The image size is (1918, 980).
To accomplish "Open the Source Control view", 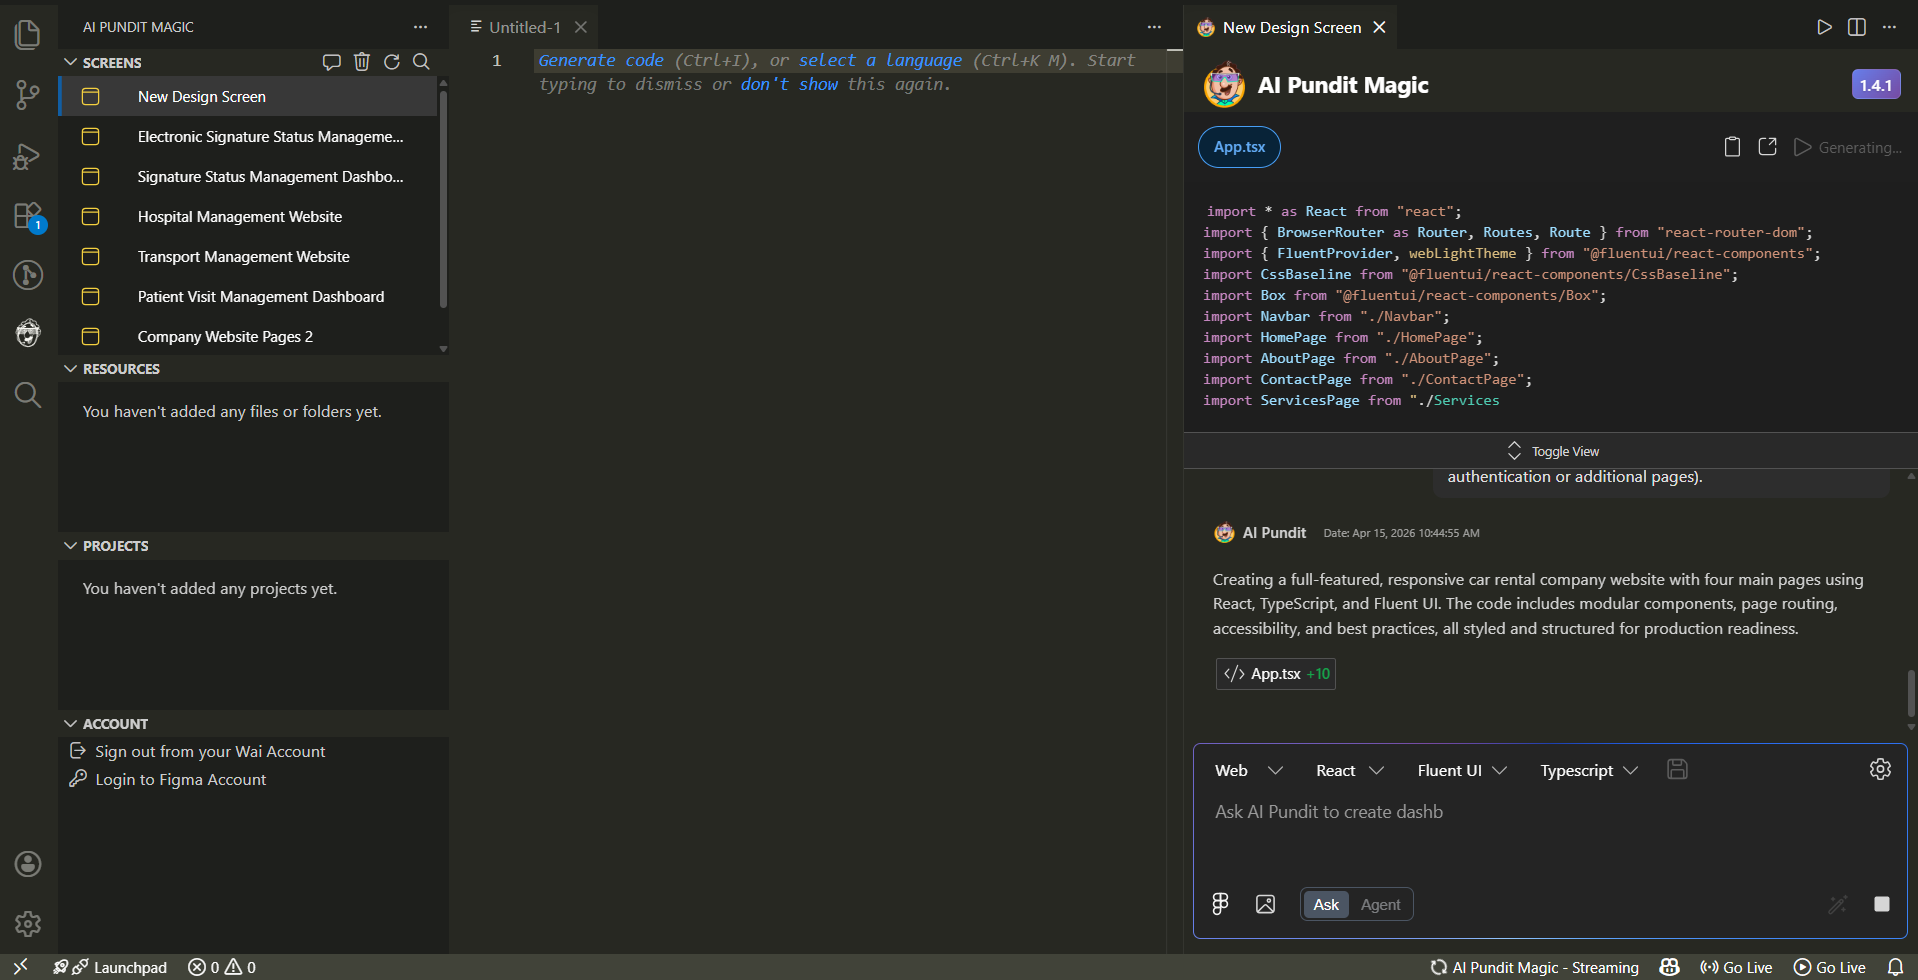I will click(x=28, y=95).
